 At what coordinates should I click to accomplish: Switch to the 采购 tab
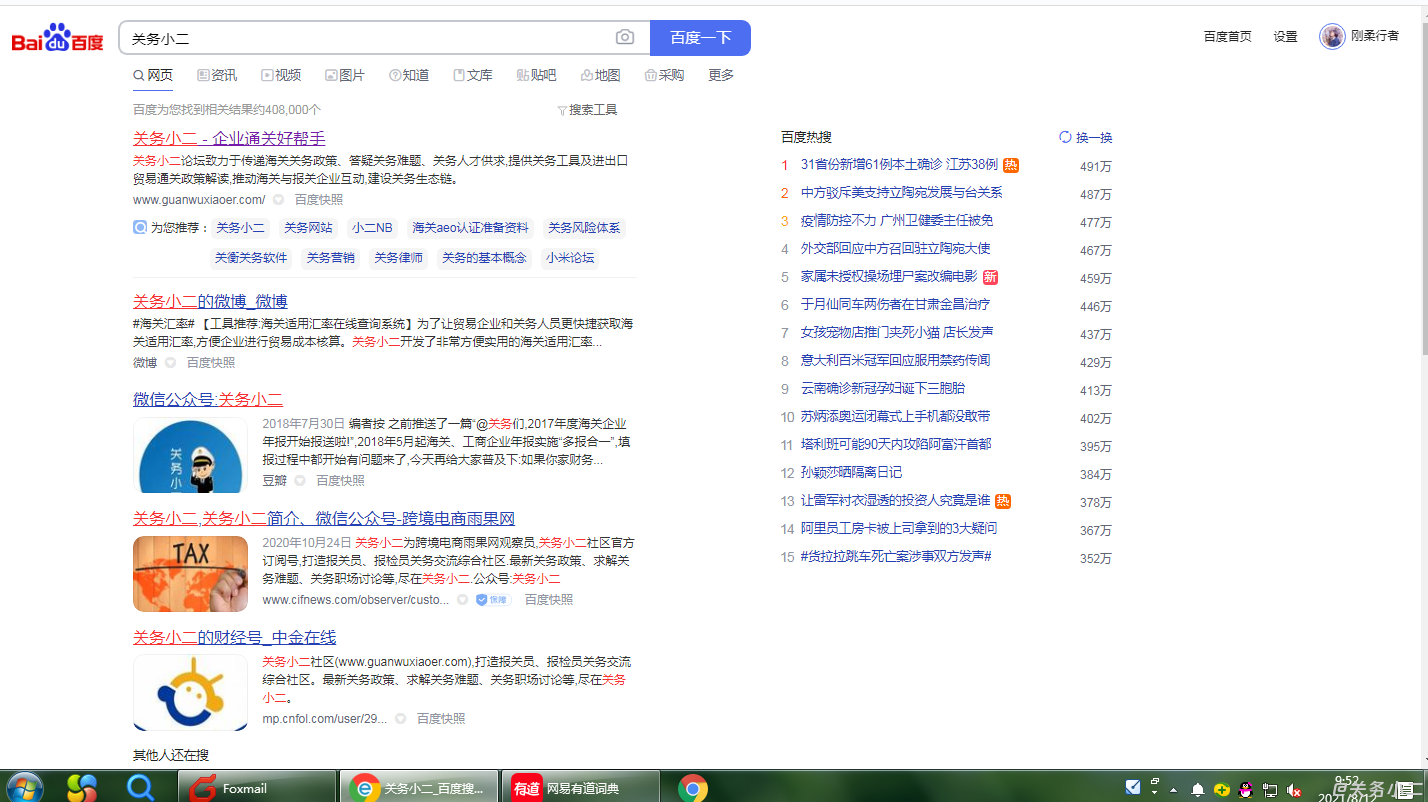coord(665,75)
